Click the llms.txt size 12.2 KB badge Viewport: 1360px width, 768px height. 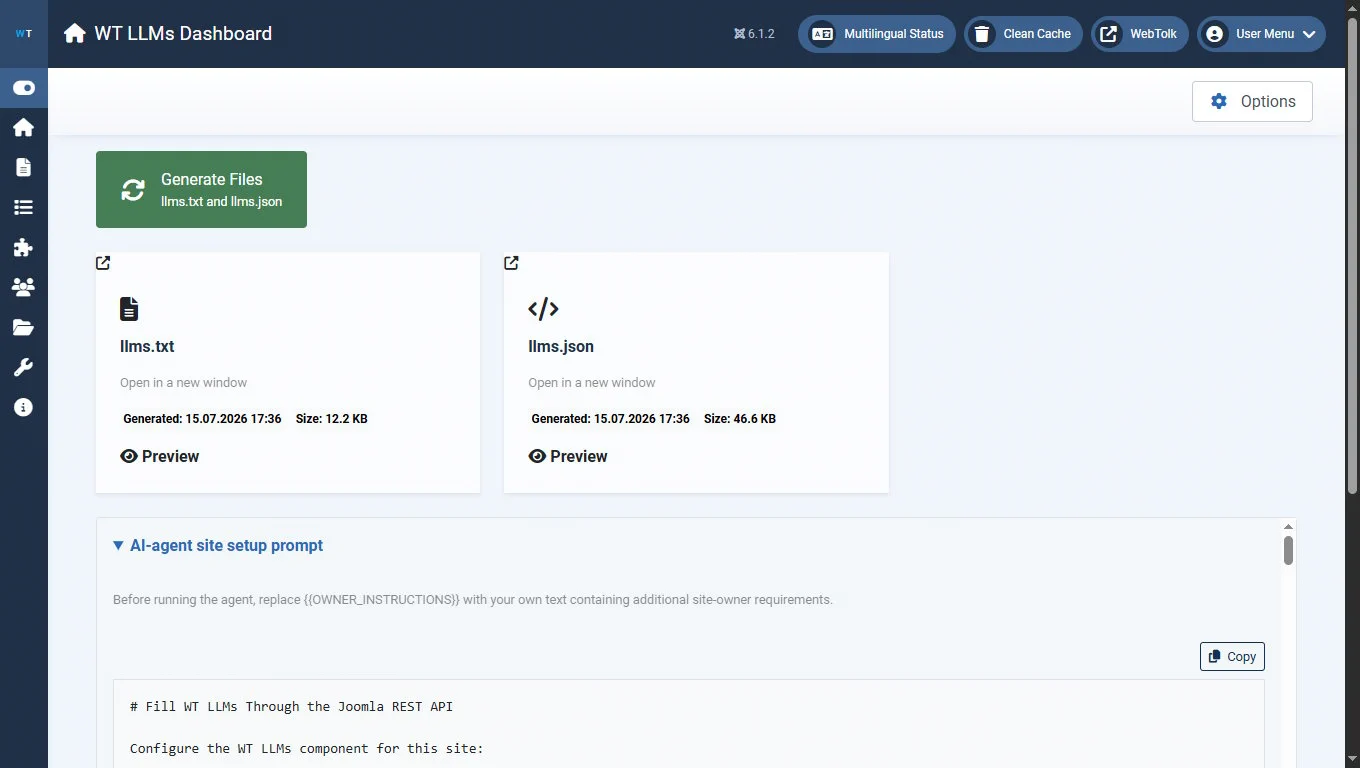[x=332, y=419]
